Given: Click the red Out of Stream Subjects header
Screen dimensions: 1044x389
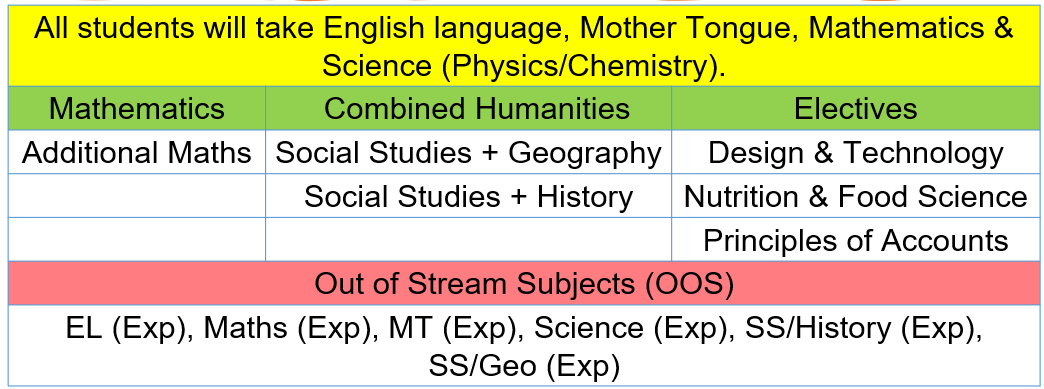Looking at the screenshot, I should click(524, 283).
